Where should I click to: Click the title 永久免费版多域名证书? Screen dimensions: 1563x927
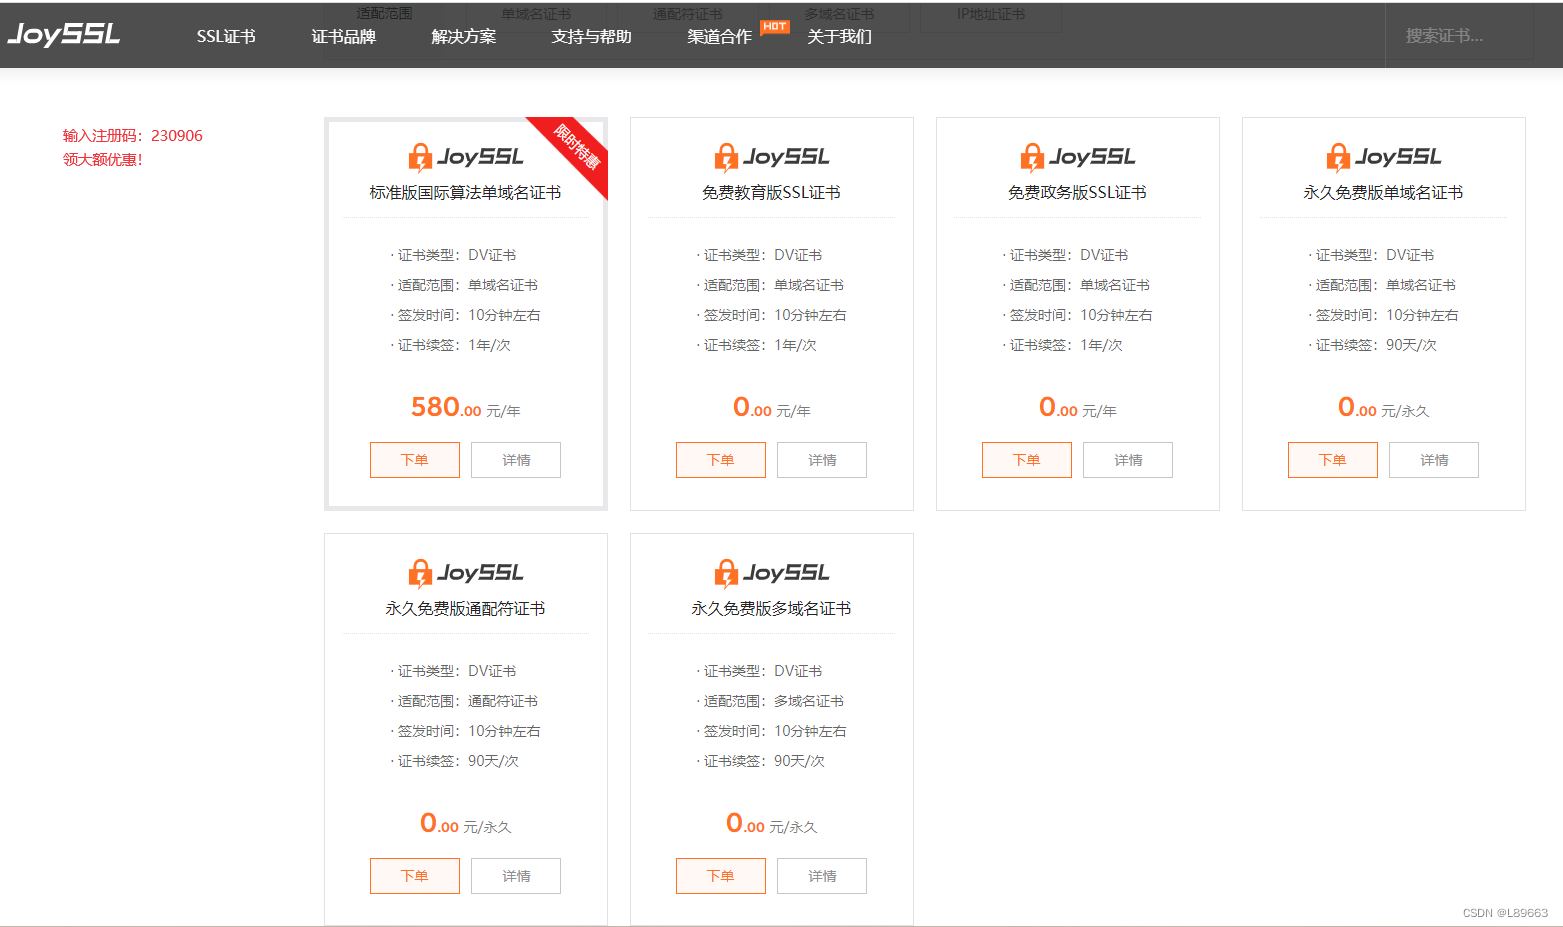click(x=772, y=609)
